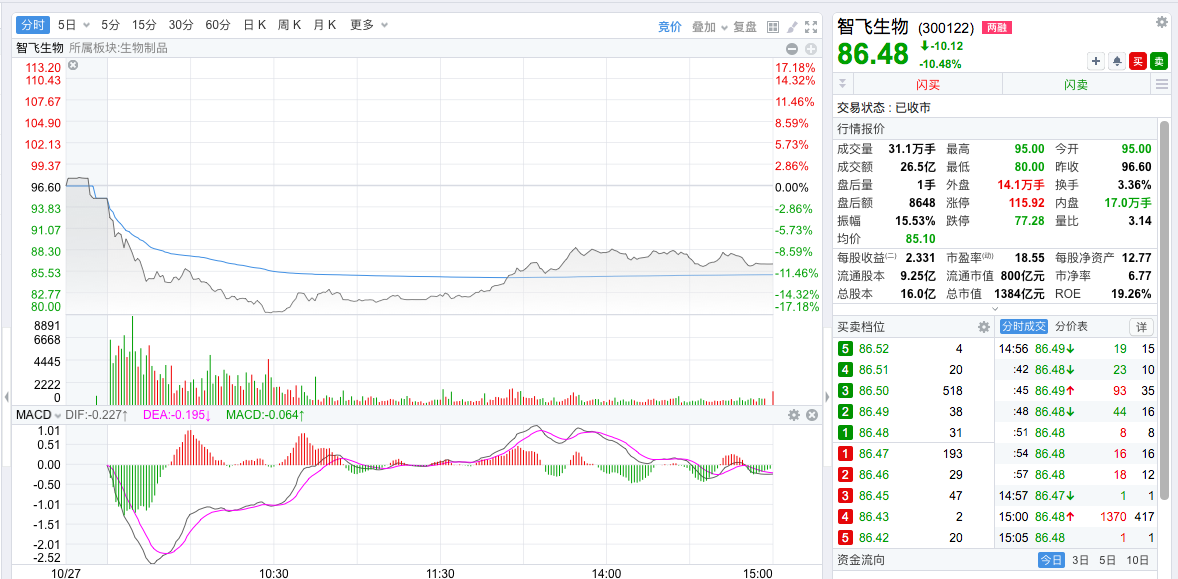
Task: Set a price alert with bell icon
Action: tap(1117, 62)
